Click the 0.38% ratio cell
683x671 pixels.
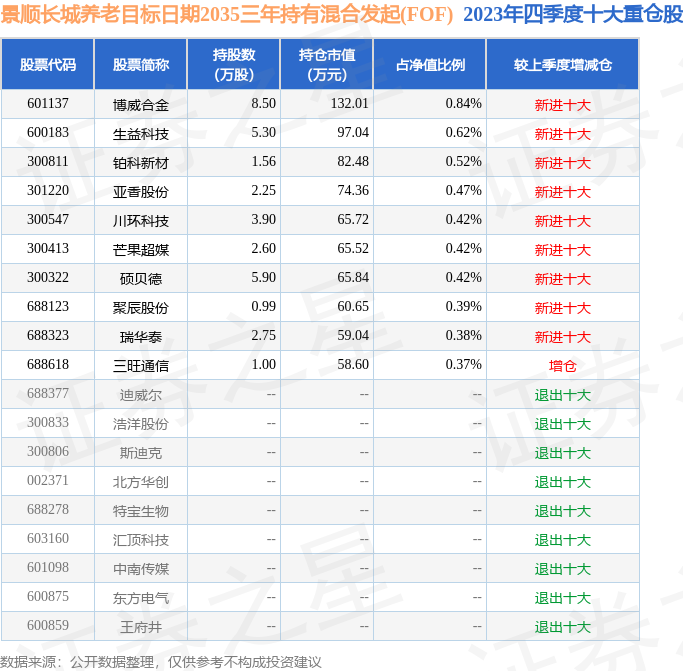point(463,336)
